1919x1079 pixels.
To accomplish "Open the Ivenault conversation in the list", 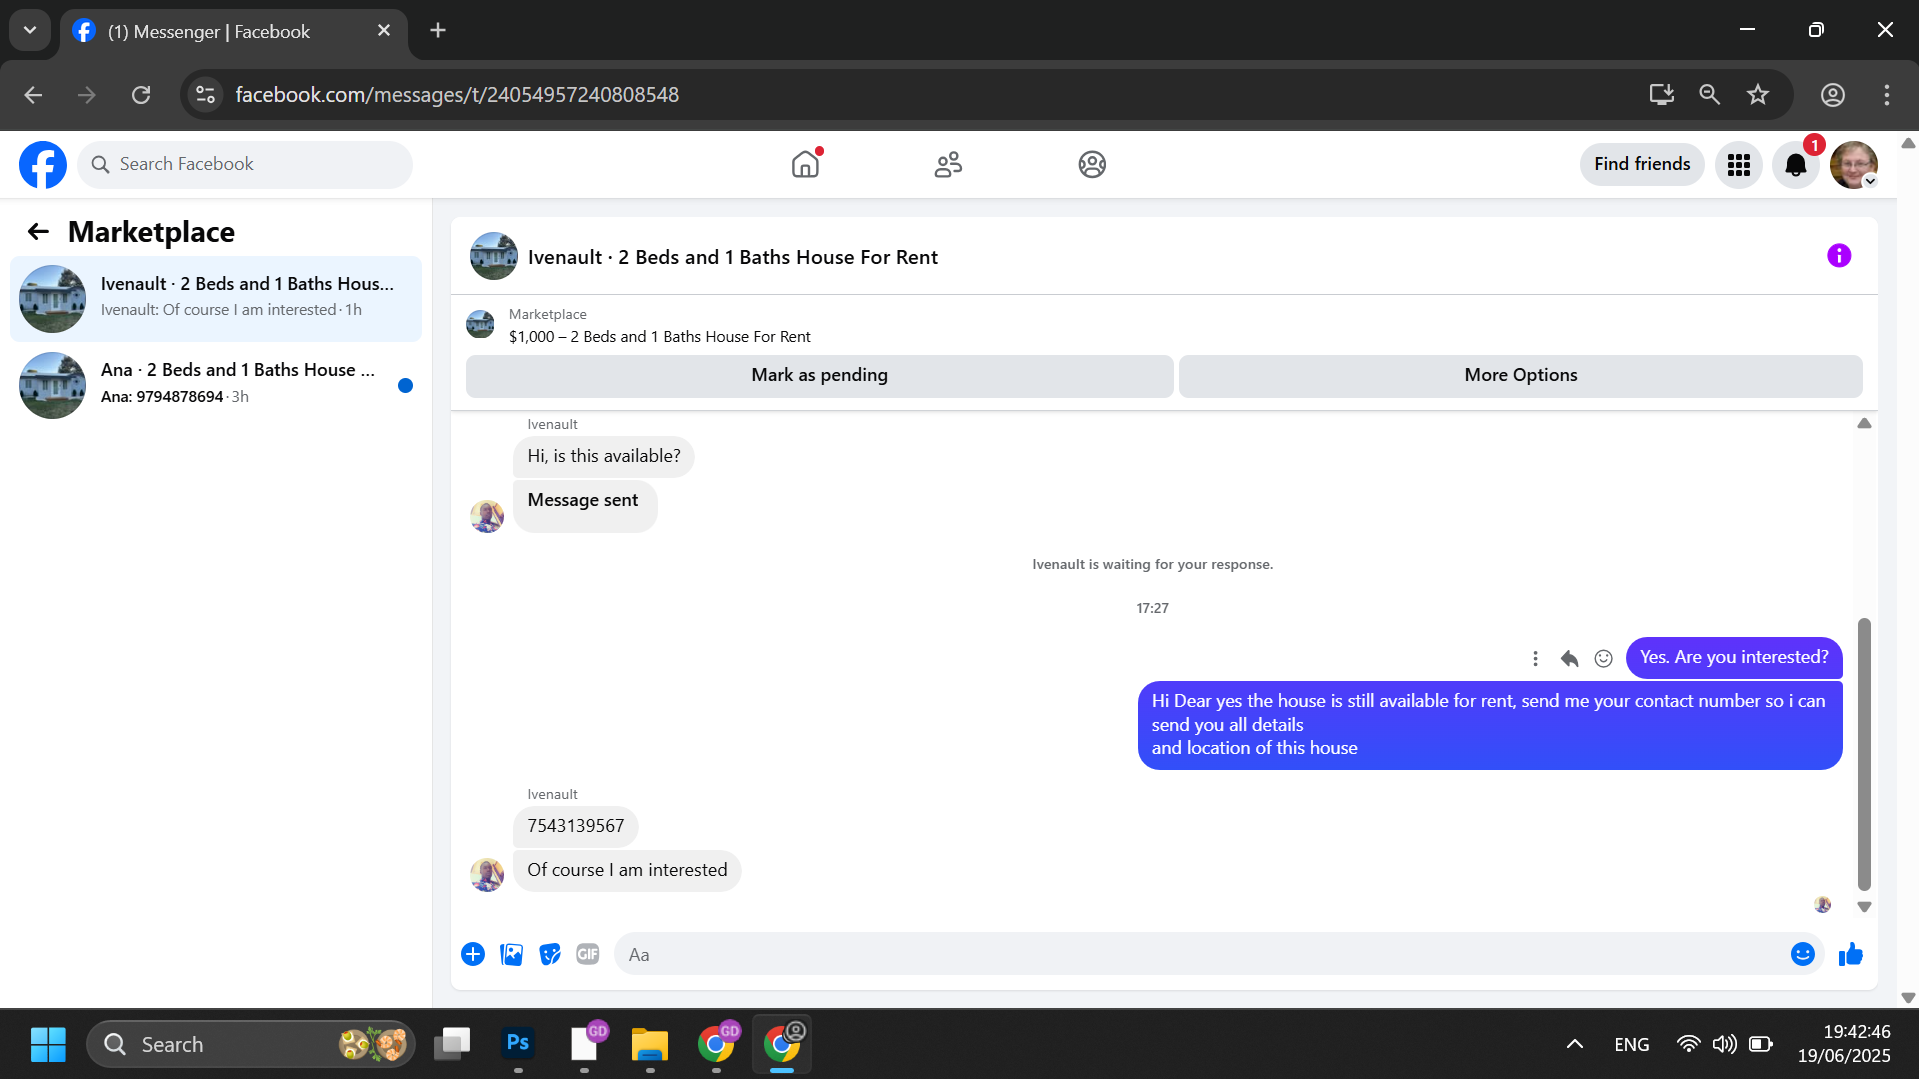I will point(216,298).
